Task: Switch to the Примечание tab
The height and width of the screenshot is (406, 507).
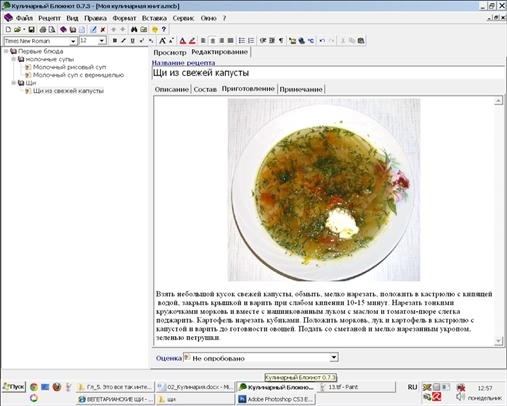Action: click(301, 89)
